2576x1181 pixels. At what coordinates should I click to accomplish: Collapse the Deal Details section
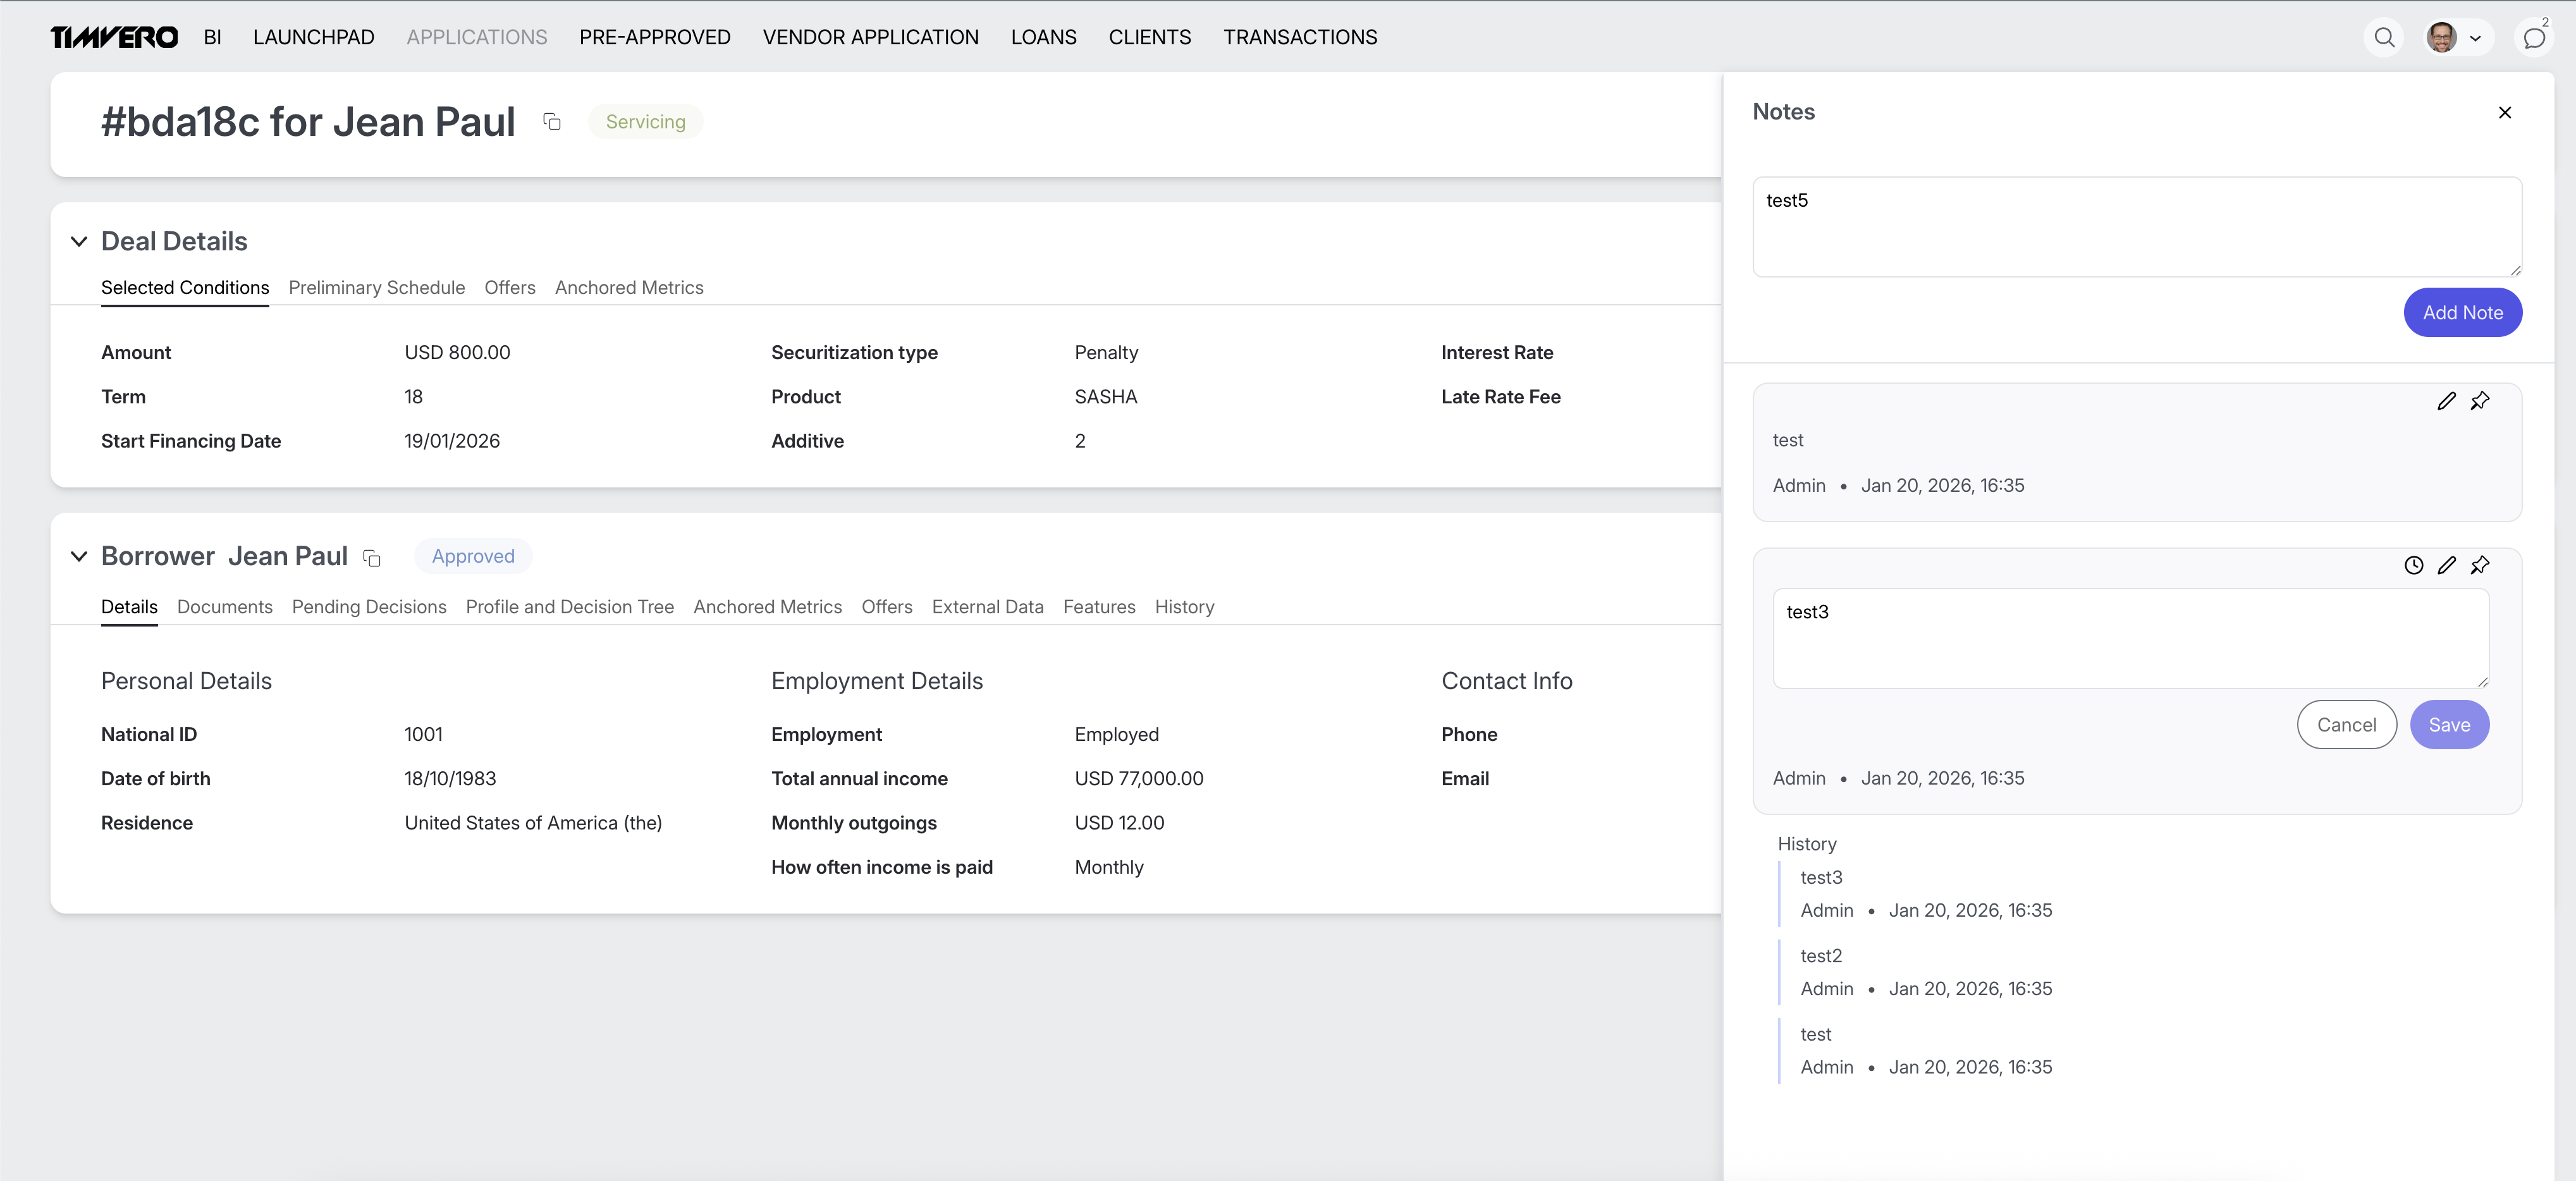[x=79, y=241]
